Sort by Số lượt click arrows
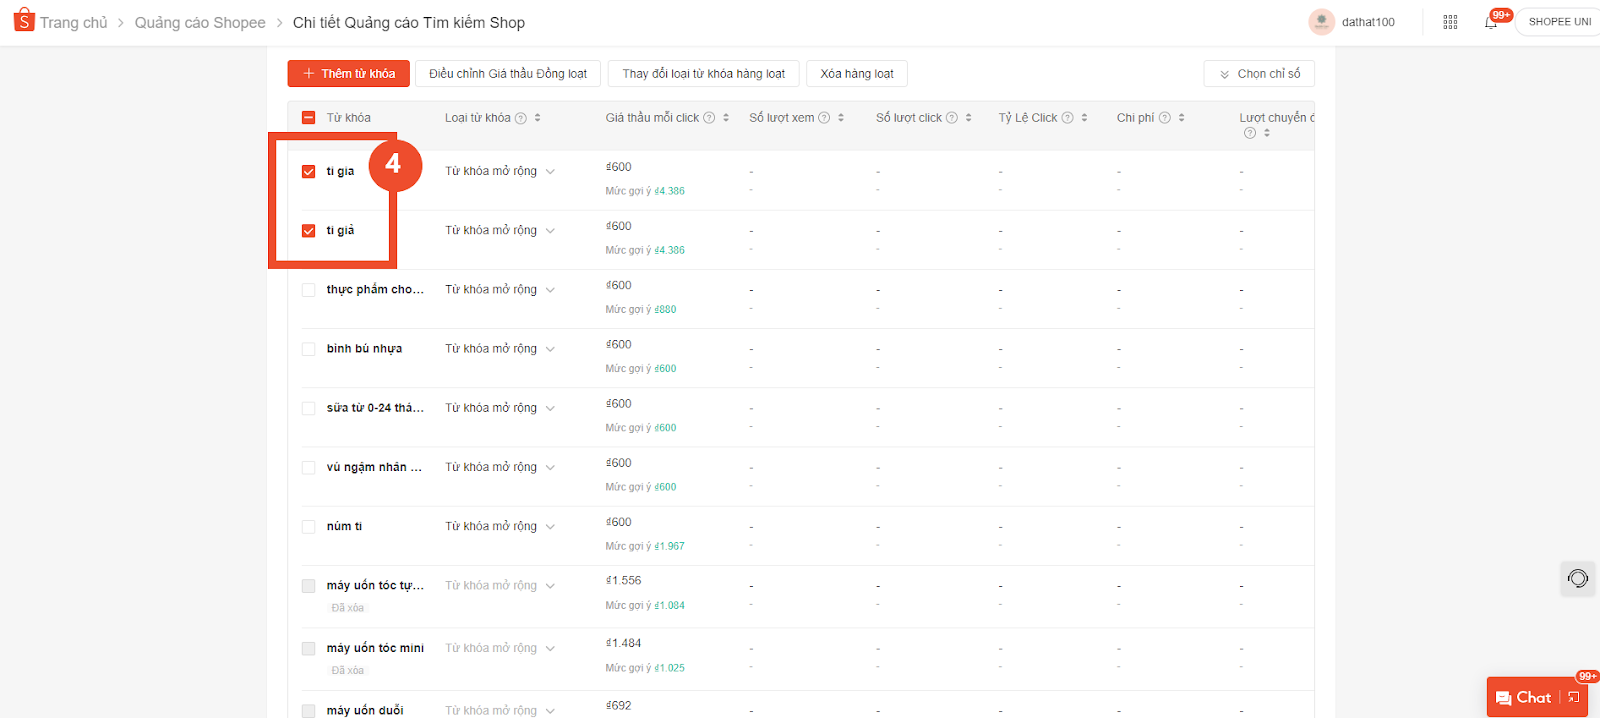The image size is (1600, 718). pyautogui.click(x=968, y=118)
